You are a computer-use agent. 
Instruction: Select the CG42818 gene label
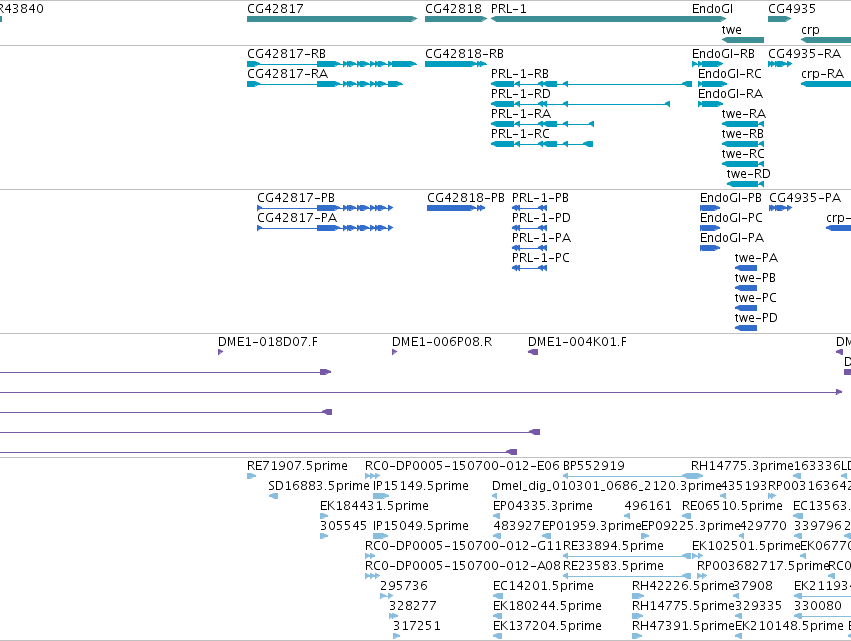[453, 9]
